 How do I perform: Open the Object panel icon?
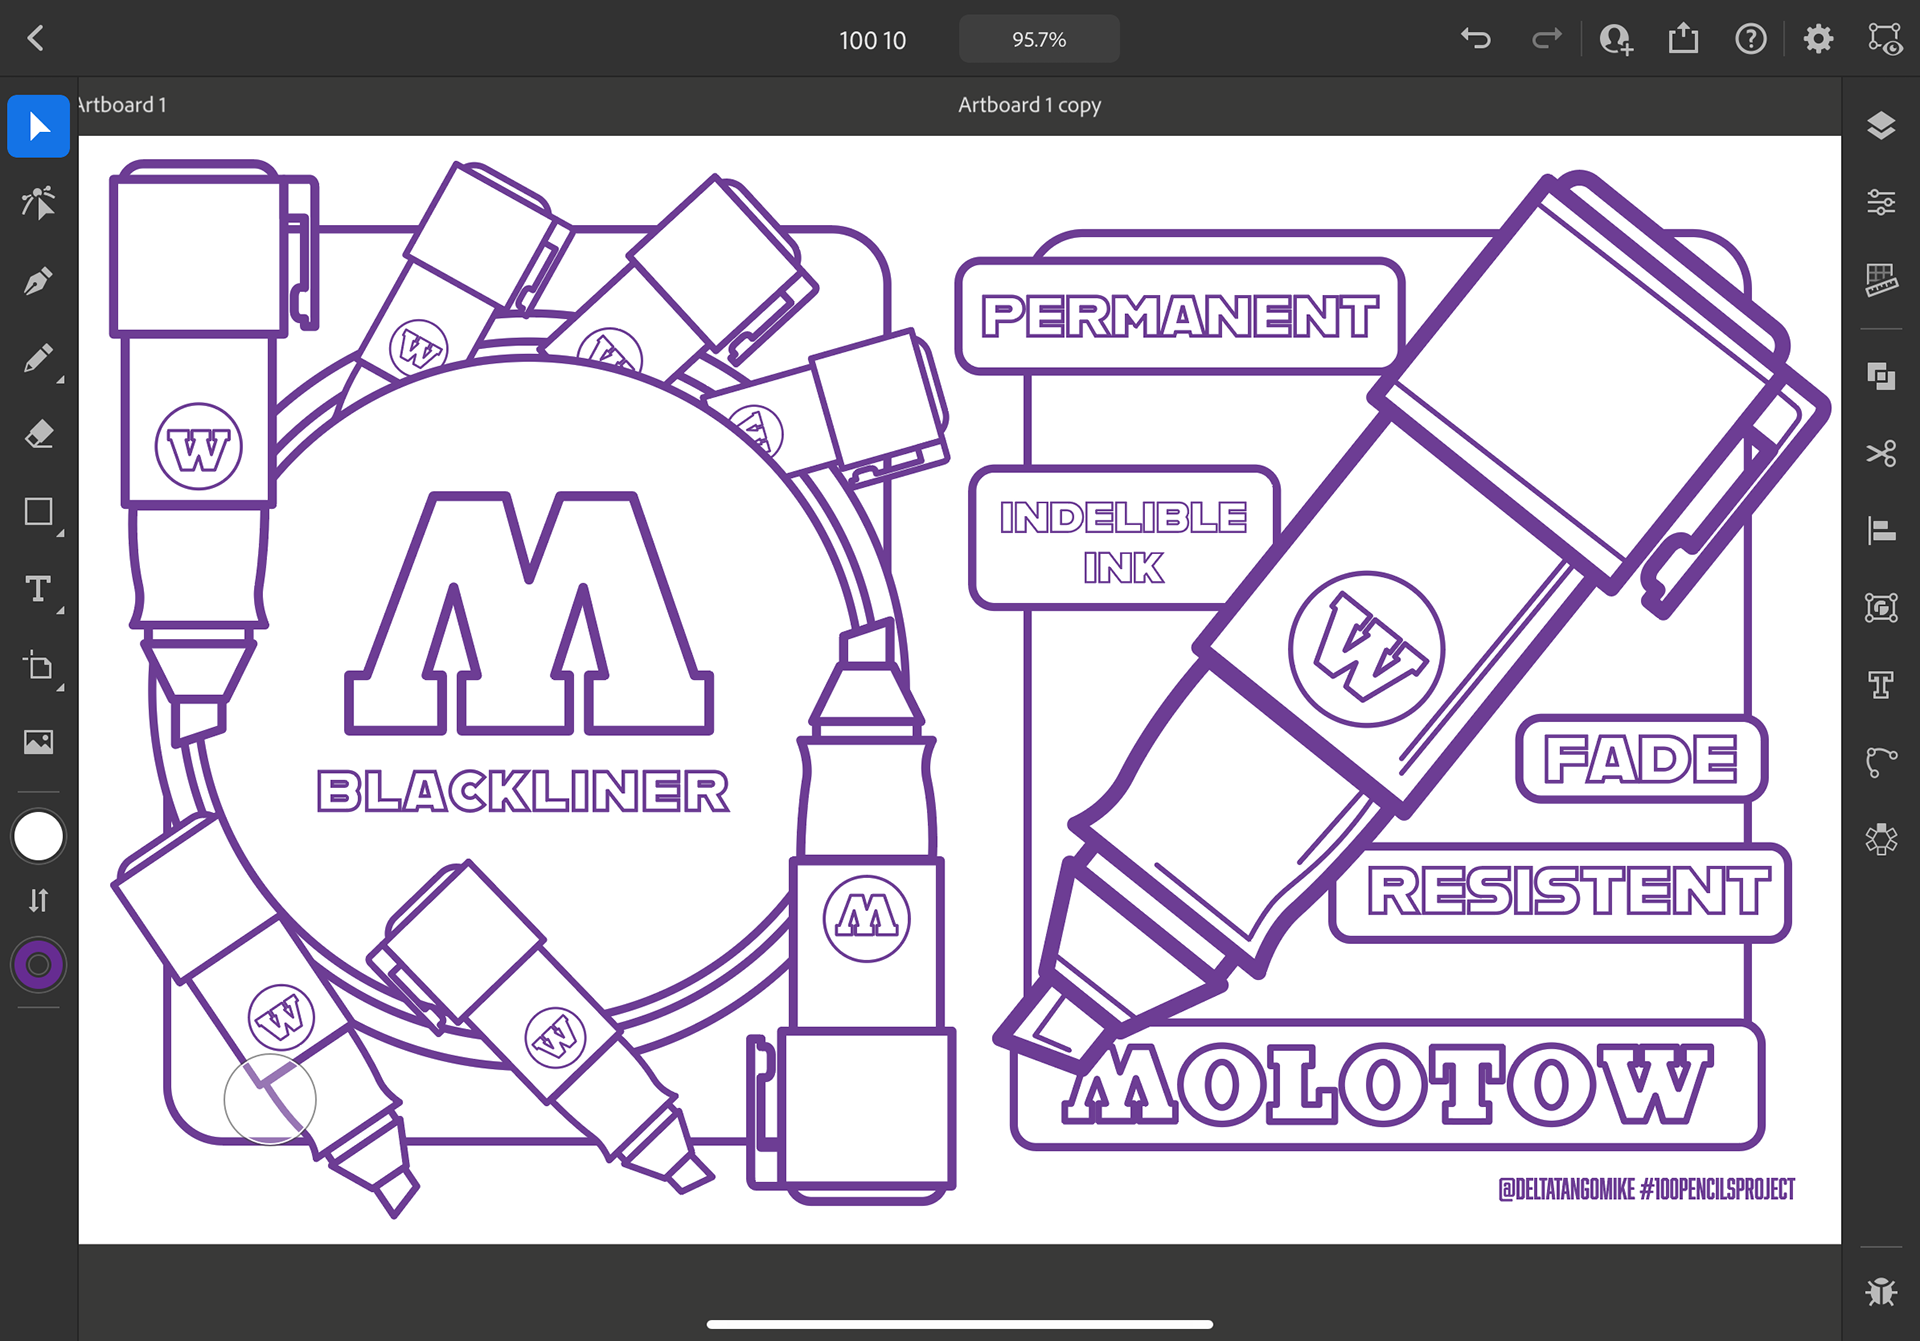point(1881,607)
